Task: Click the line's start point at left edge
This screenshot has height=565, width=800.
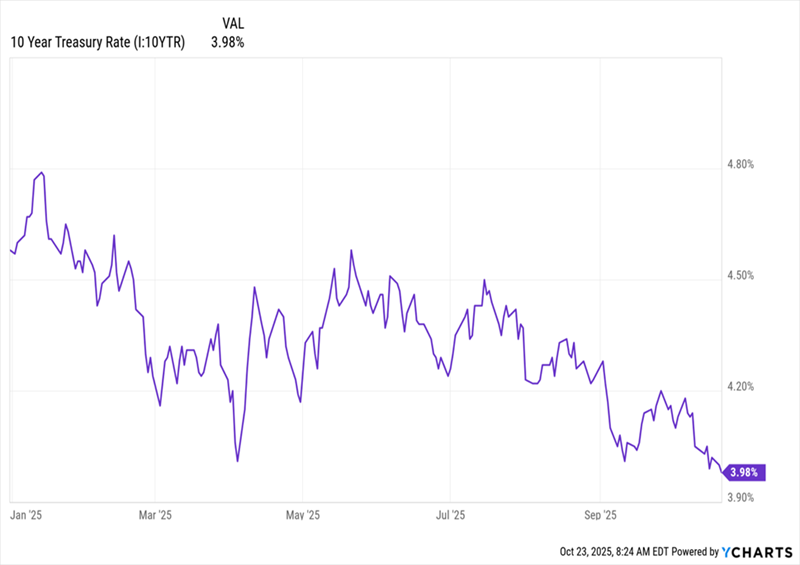Action: 10,249
